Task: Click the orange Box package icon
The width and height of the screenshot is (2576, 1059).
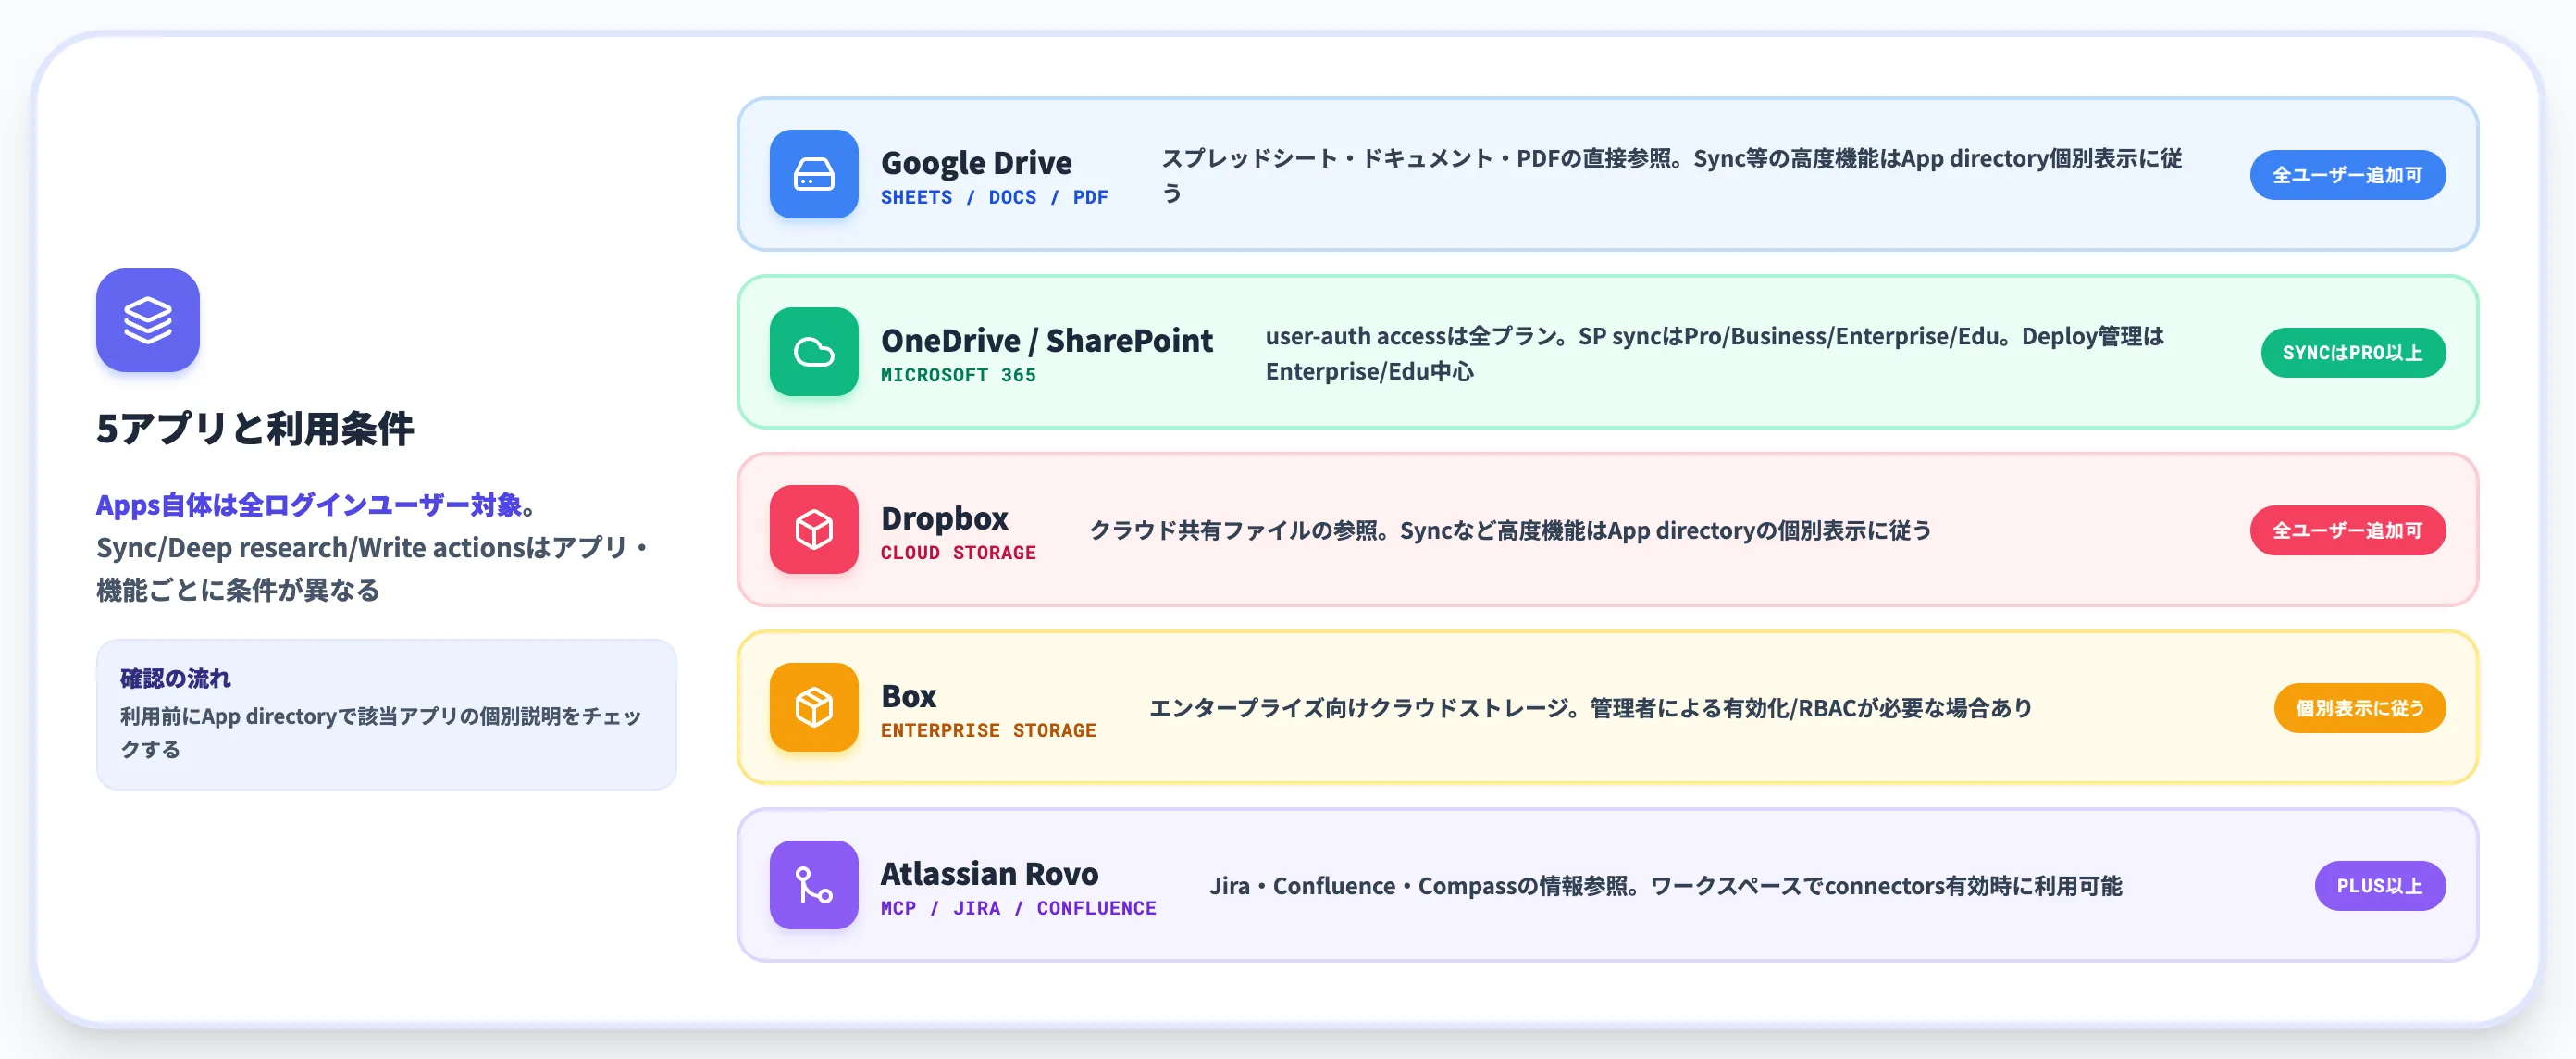Action: pyautogui.click(x=814, y=707)
